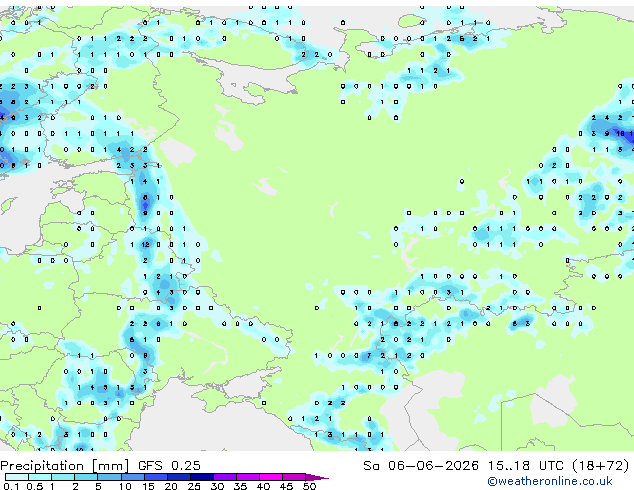Click the '15..18 UTC' time label

[x=525, y=466]
